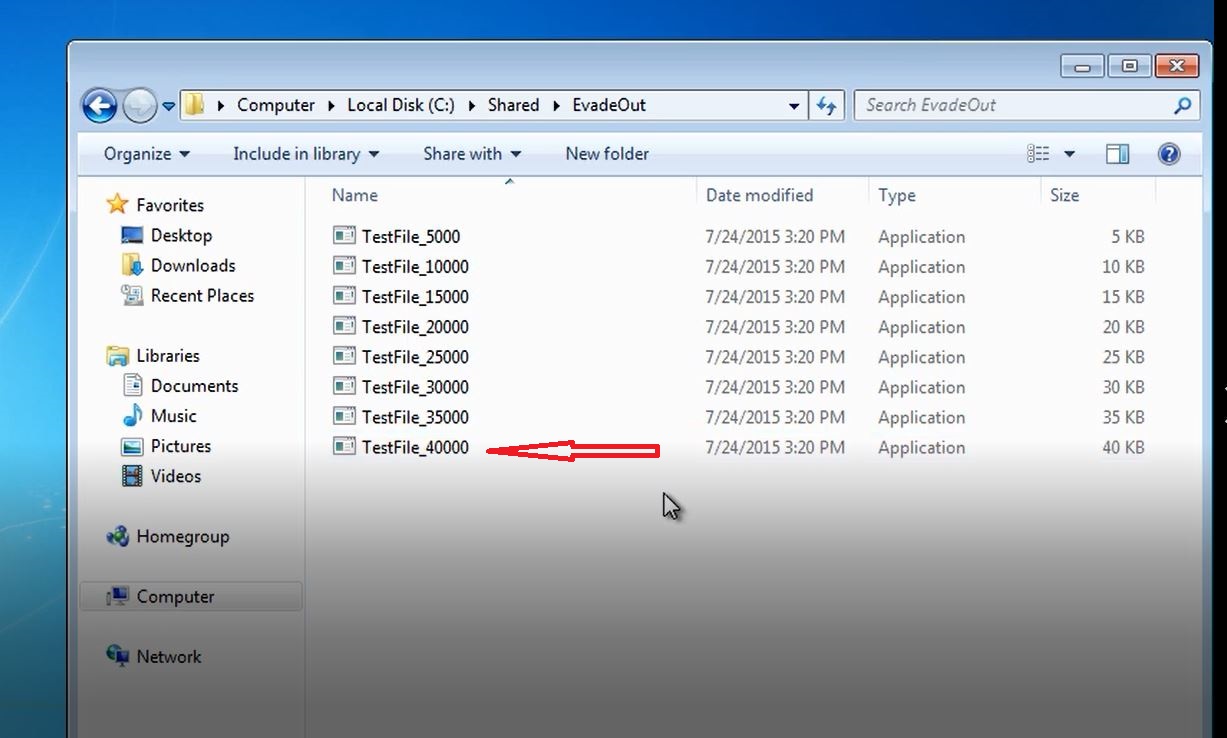Close the EvadeOut Explorer window
Image resolution: width=1227 pixels, height=738 pixels.
[1176, 66]
